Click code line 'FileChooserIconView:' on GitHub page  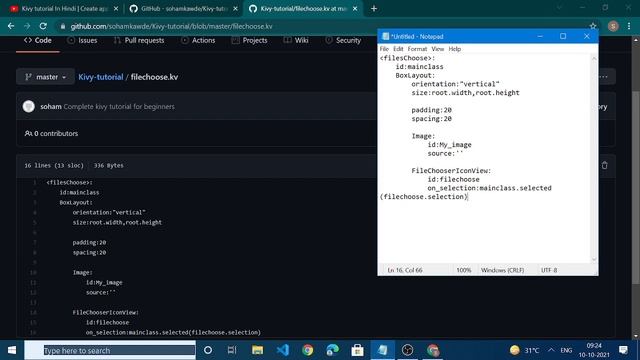click(x=106, y=312)
